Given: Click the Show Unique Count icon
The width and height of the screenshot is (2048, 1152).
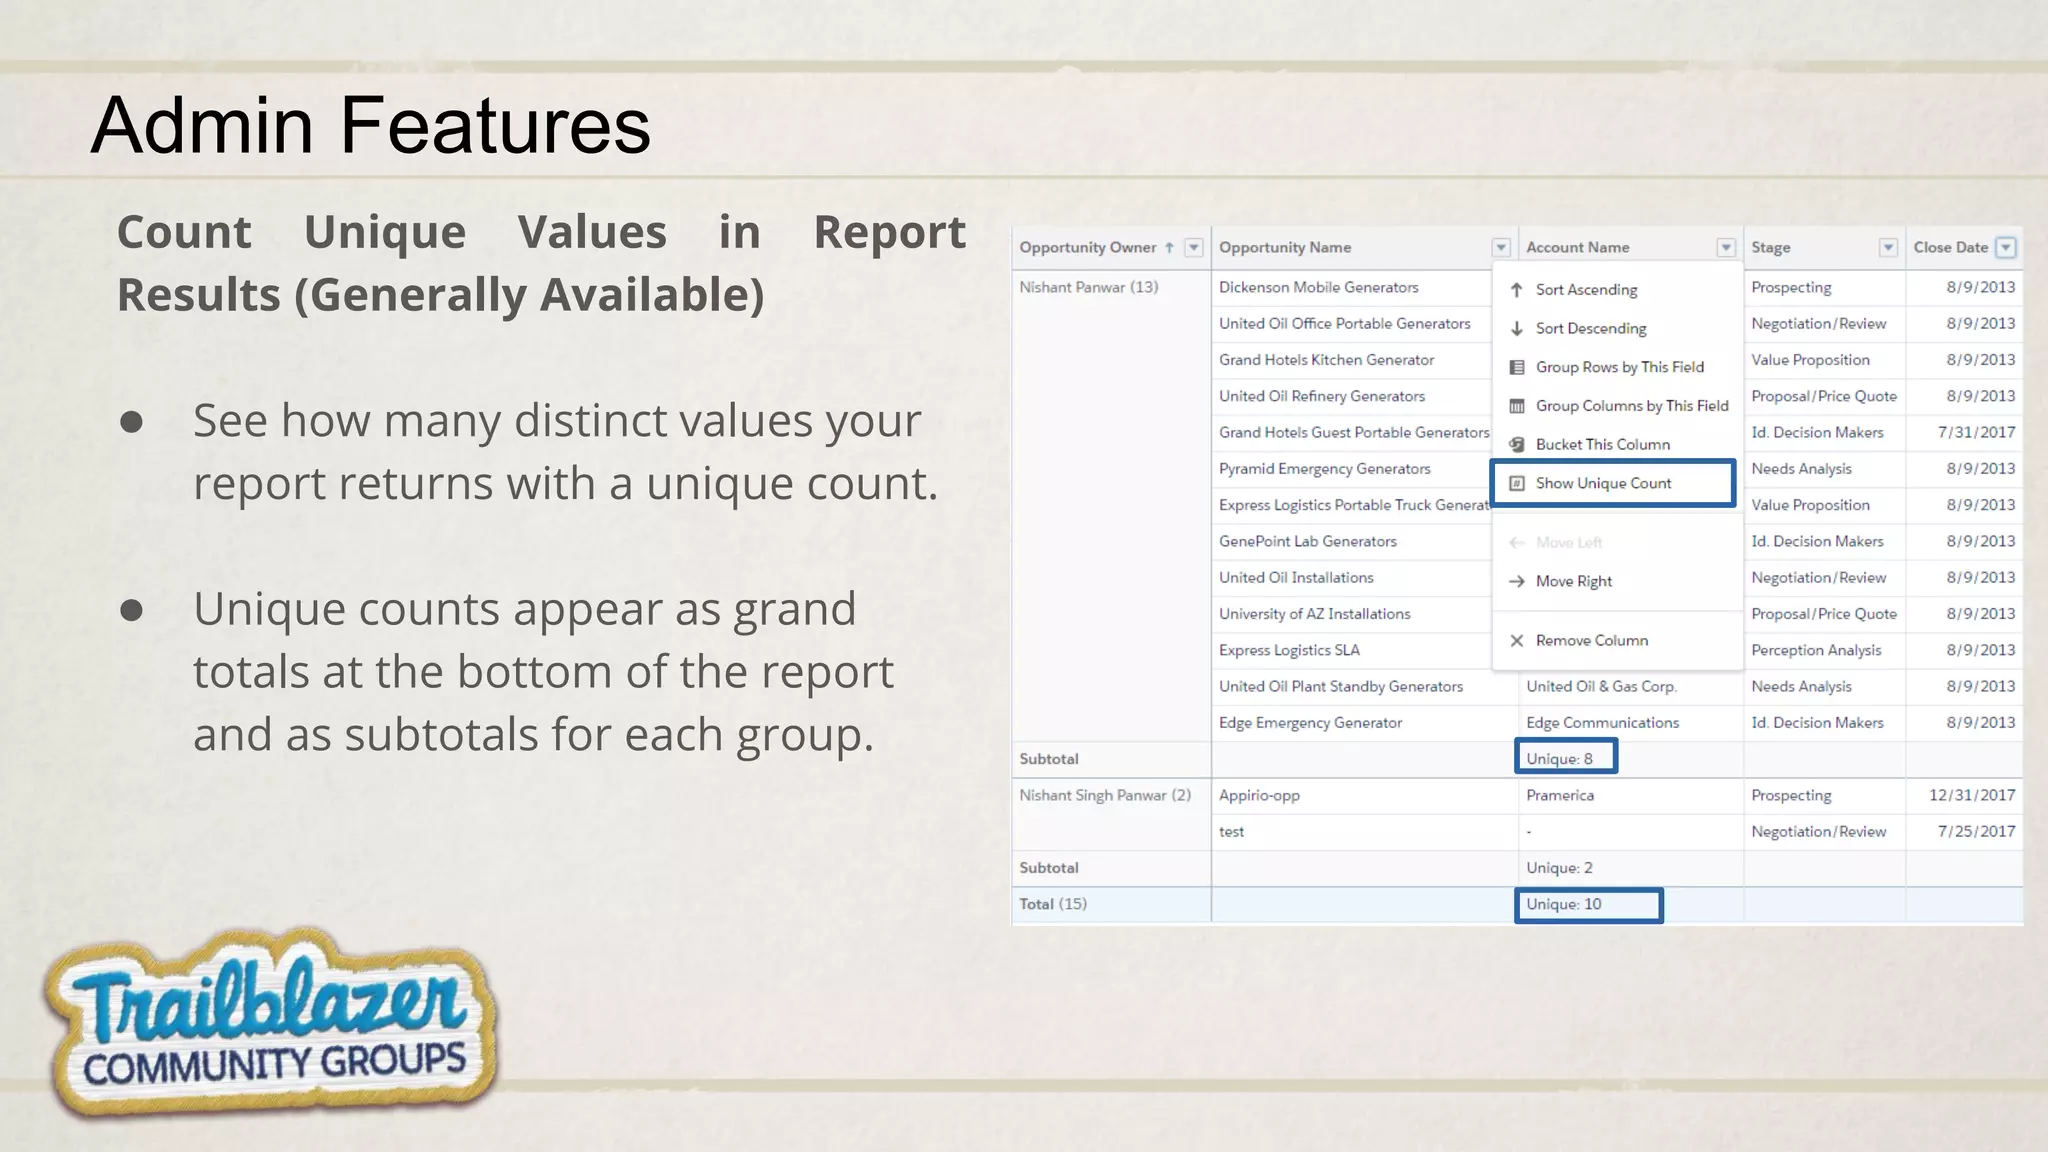Looking at the screenshot, I should [1517, 483].
